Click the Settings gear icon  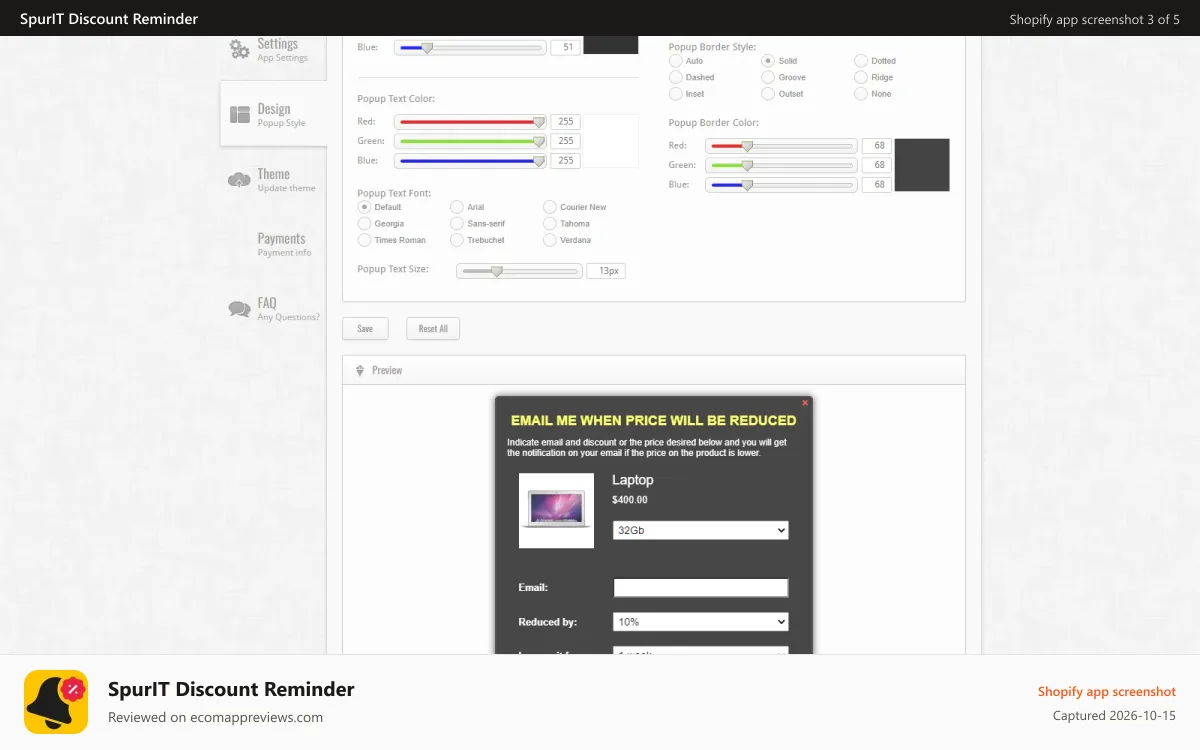pyautogui.click(x=239, y=49)
